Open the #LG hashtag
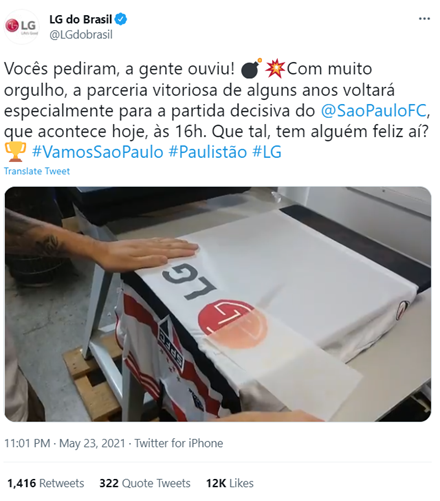The height and width of the screenshot is (501, 440). (x=267, y=152)
